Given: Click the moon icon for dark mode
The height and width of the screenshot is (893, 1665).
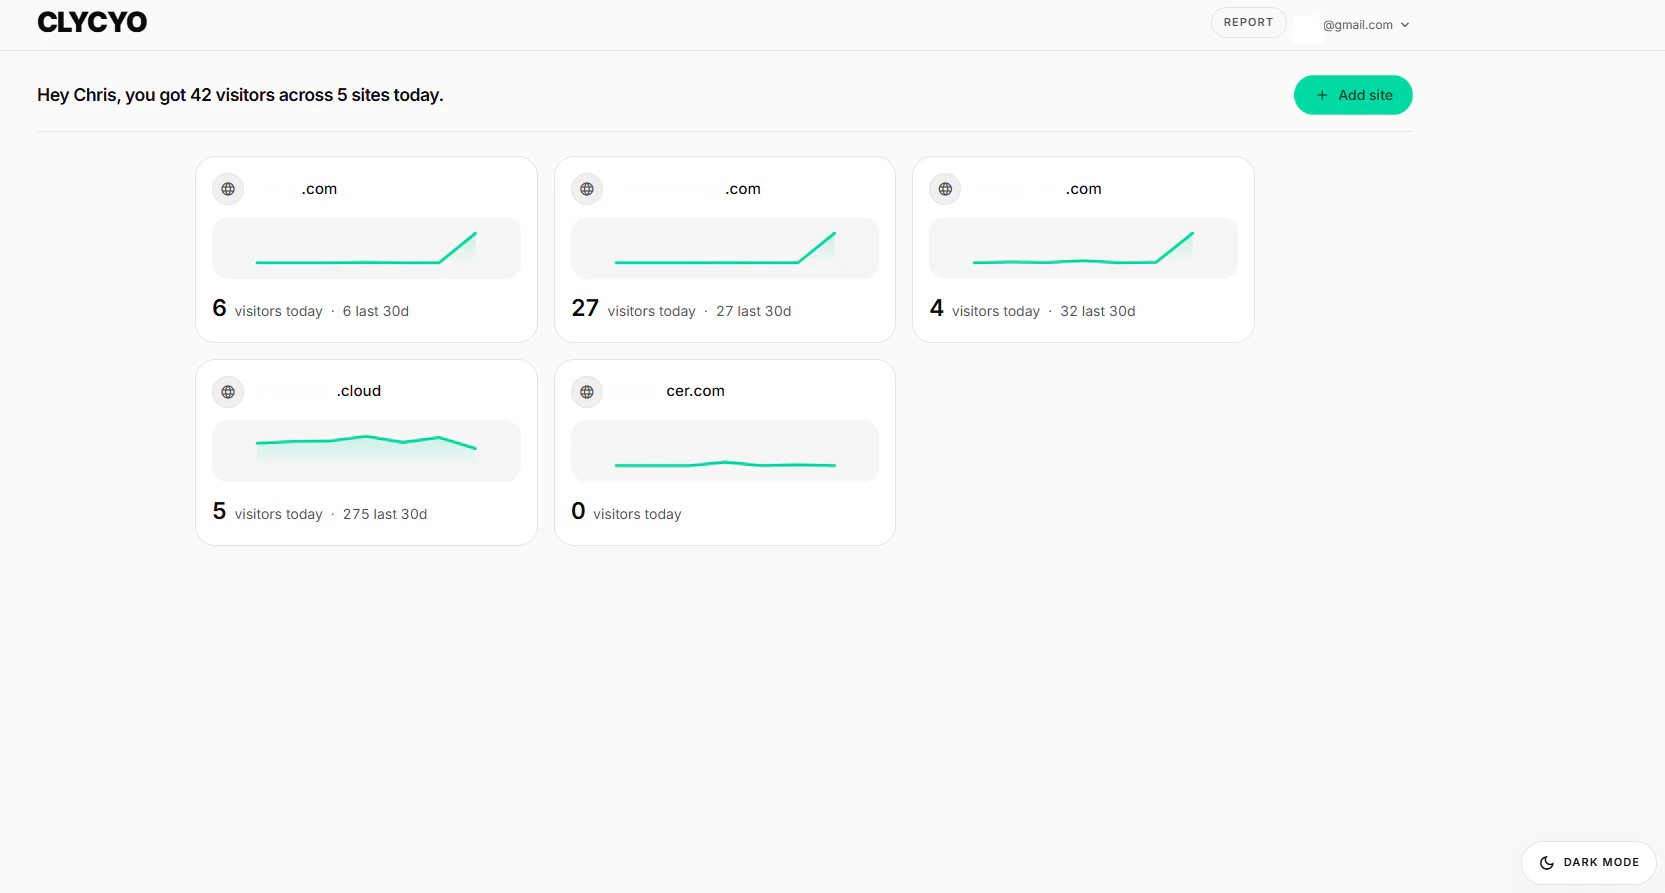Looking at the screenshot, I should point(1546,862).
